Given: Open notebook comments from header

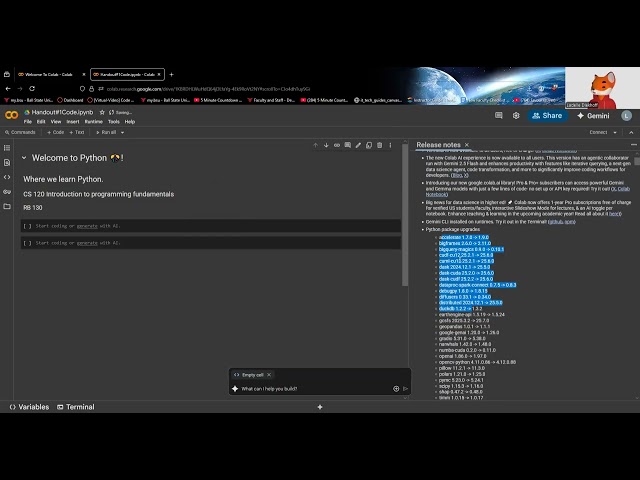Looking at the screenshot, I should pos(498,116).
